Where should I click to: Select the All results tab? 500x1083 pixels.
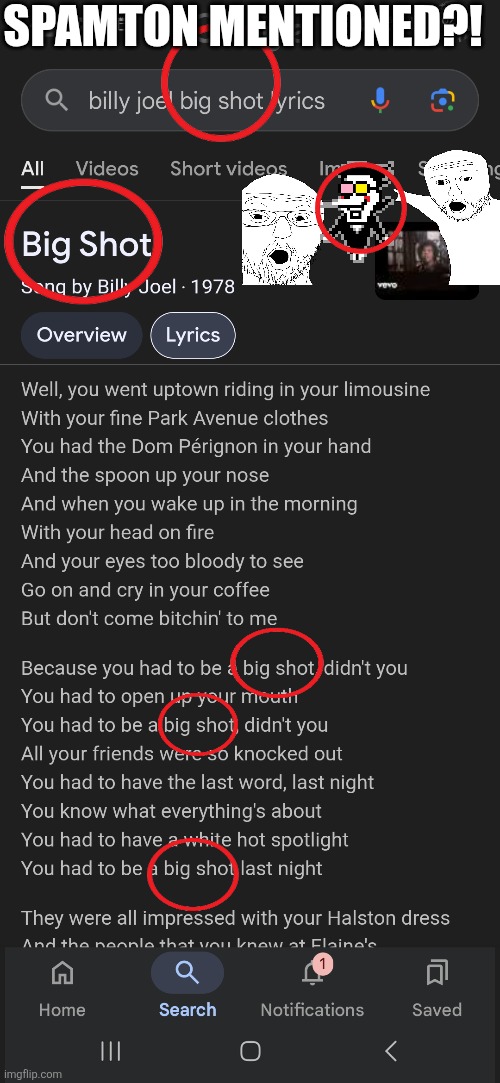tap(32, 169)
